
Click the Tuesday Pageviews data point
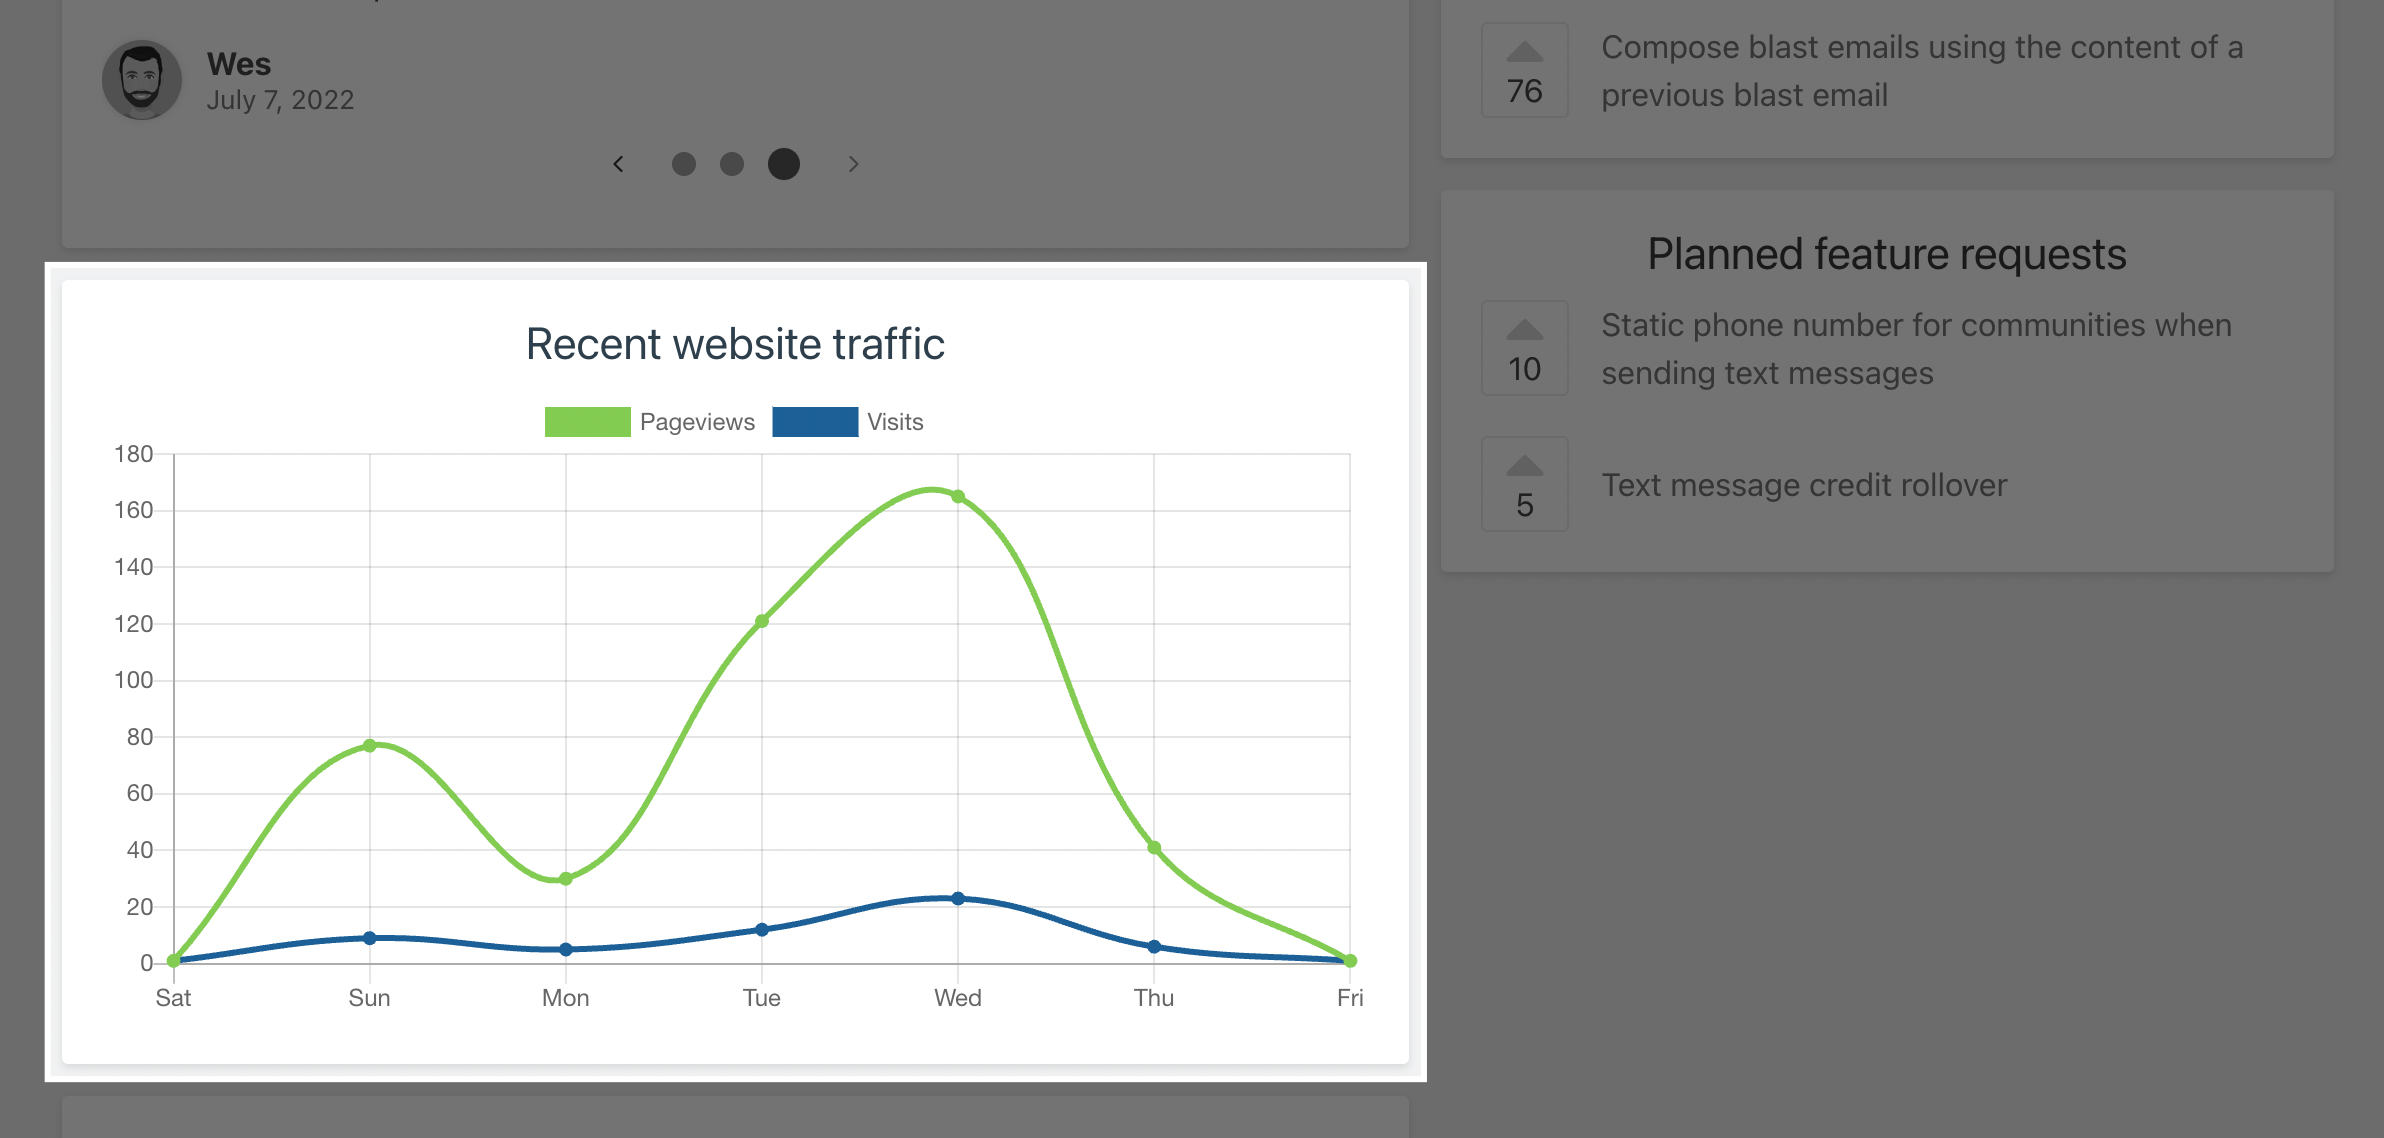coord(762,621)
